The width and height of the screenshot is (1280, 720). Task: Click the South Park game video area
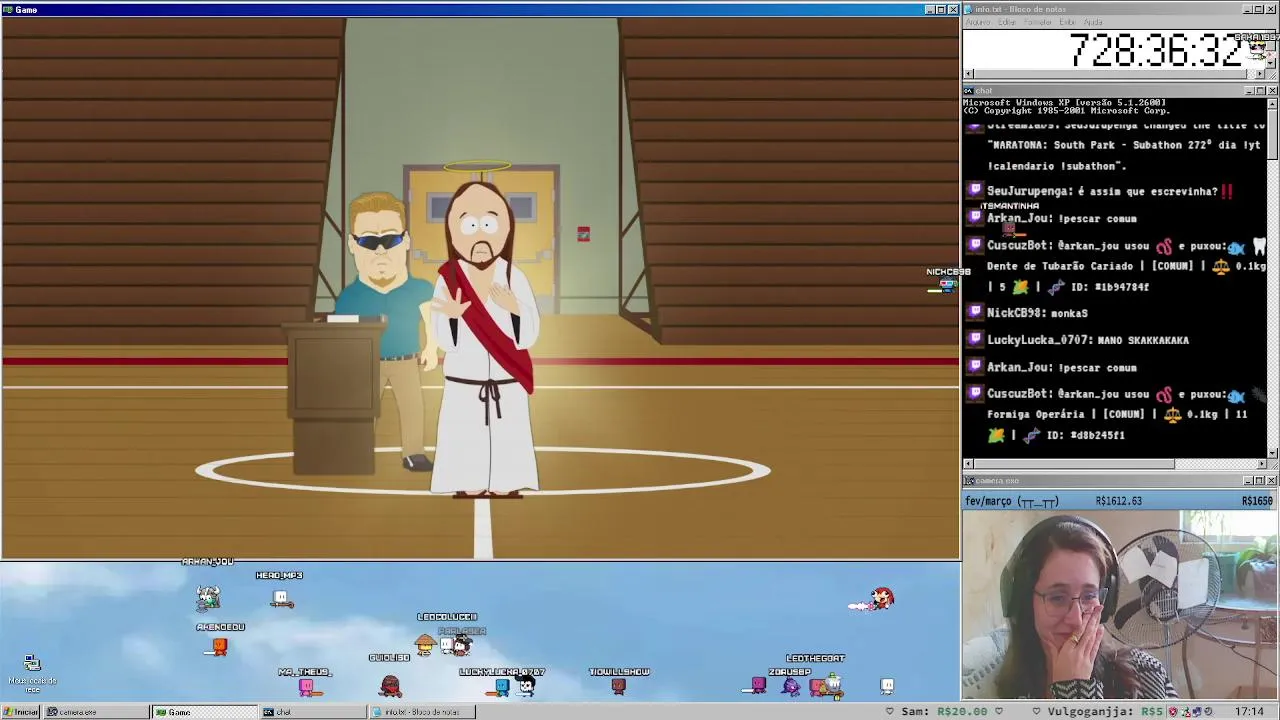[480, 288]
